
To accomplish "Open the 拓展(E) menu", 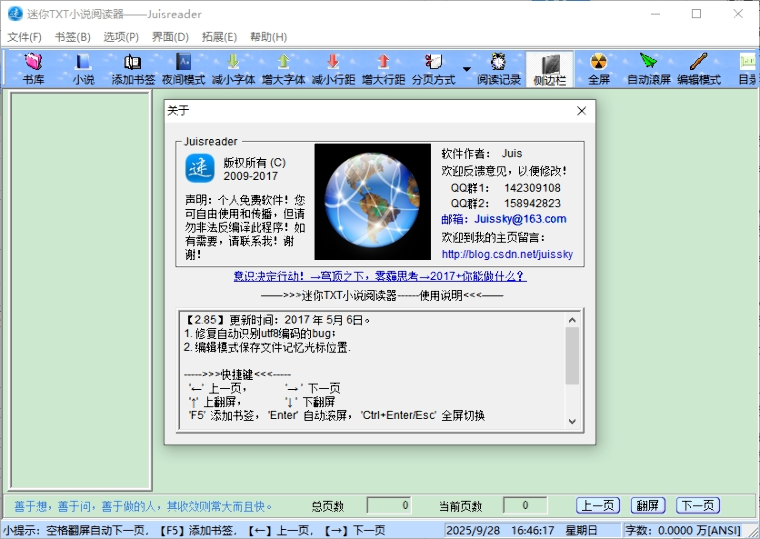I will click(219, 37).
